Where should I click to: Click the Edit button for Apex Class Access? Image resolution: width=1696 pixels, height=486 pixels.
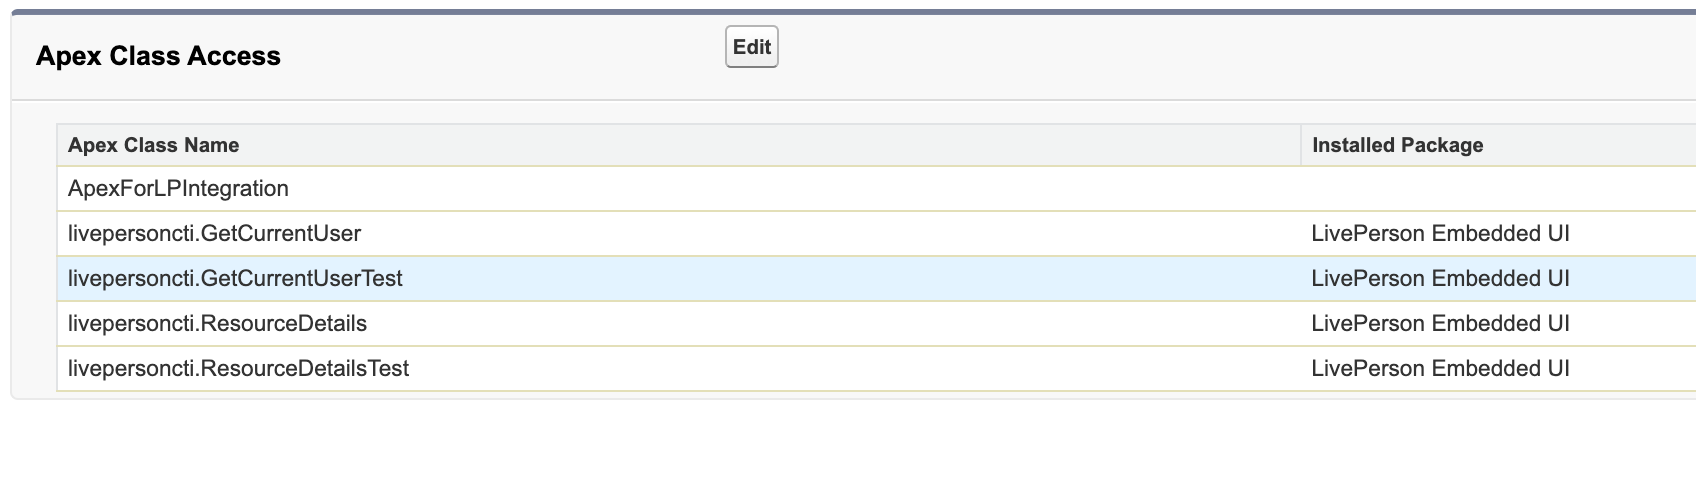(x=751, y=47)
